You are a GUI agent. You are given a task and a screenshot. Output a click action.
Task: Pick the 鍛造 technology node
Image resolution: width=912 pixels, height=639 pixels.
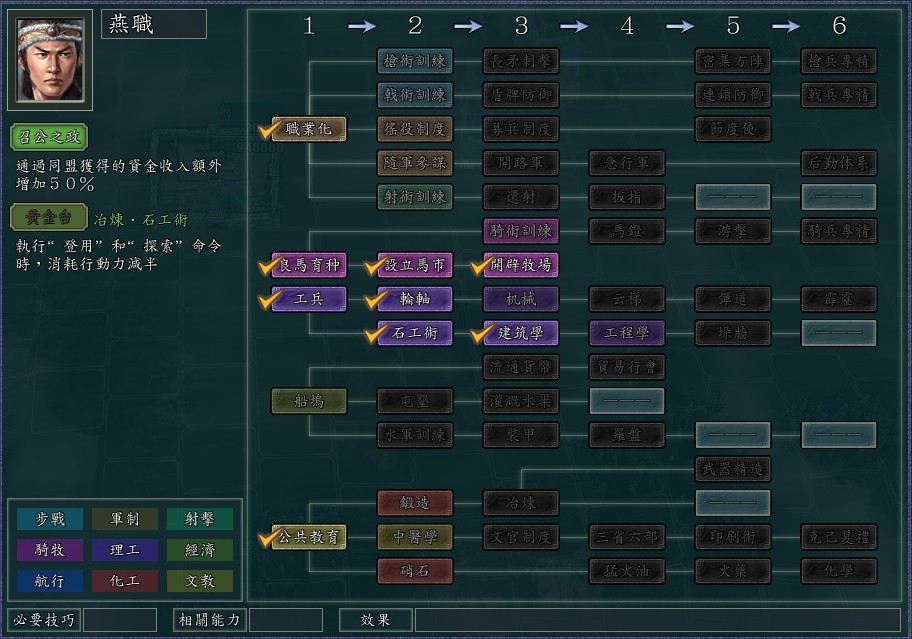pos(415,503)
